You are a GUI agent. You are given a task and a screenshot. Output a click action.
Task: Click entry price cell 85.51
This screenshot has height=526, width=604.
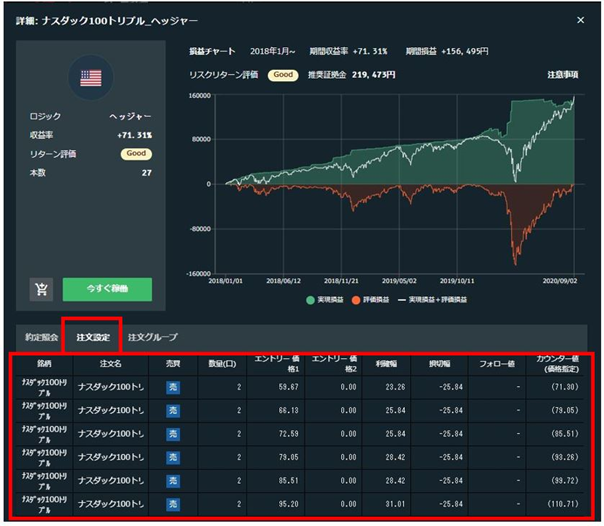click(289, 481)
